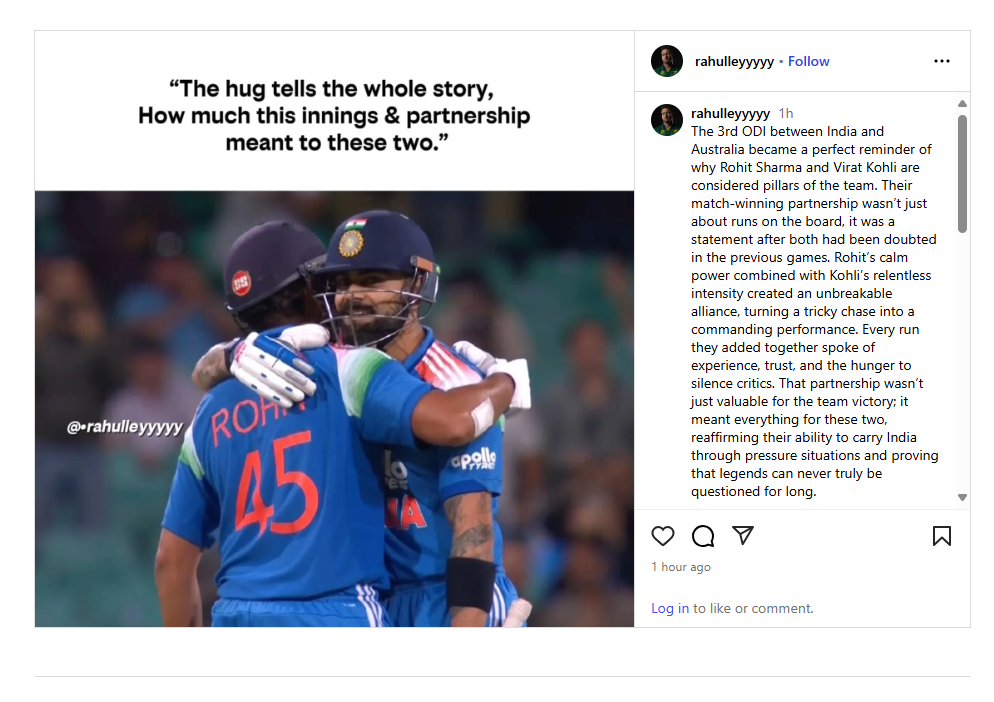Open comments via the speech bubble icon
994x702 pixels.
pos(703,536)
